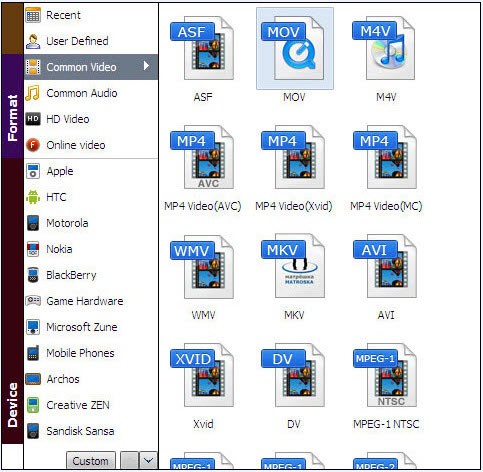Screen dimensions: 483x472
Task: Open the Online video category
Action: [91, 145]
